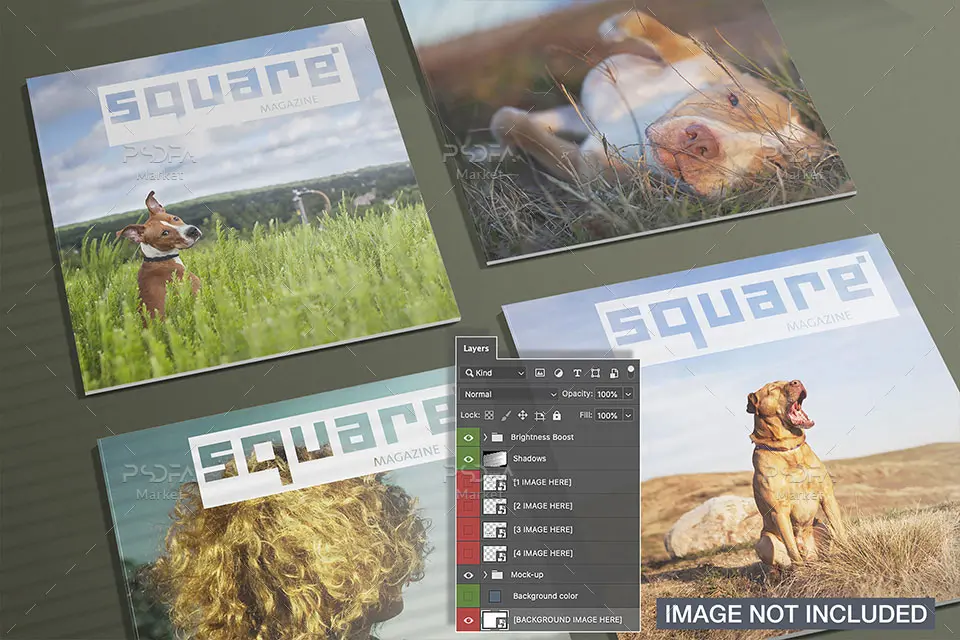Filter layers by pixel layer icon
Image resolution: width=960 pixels, height=640 pixels.
540,372
